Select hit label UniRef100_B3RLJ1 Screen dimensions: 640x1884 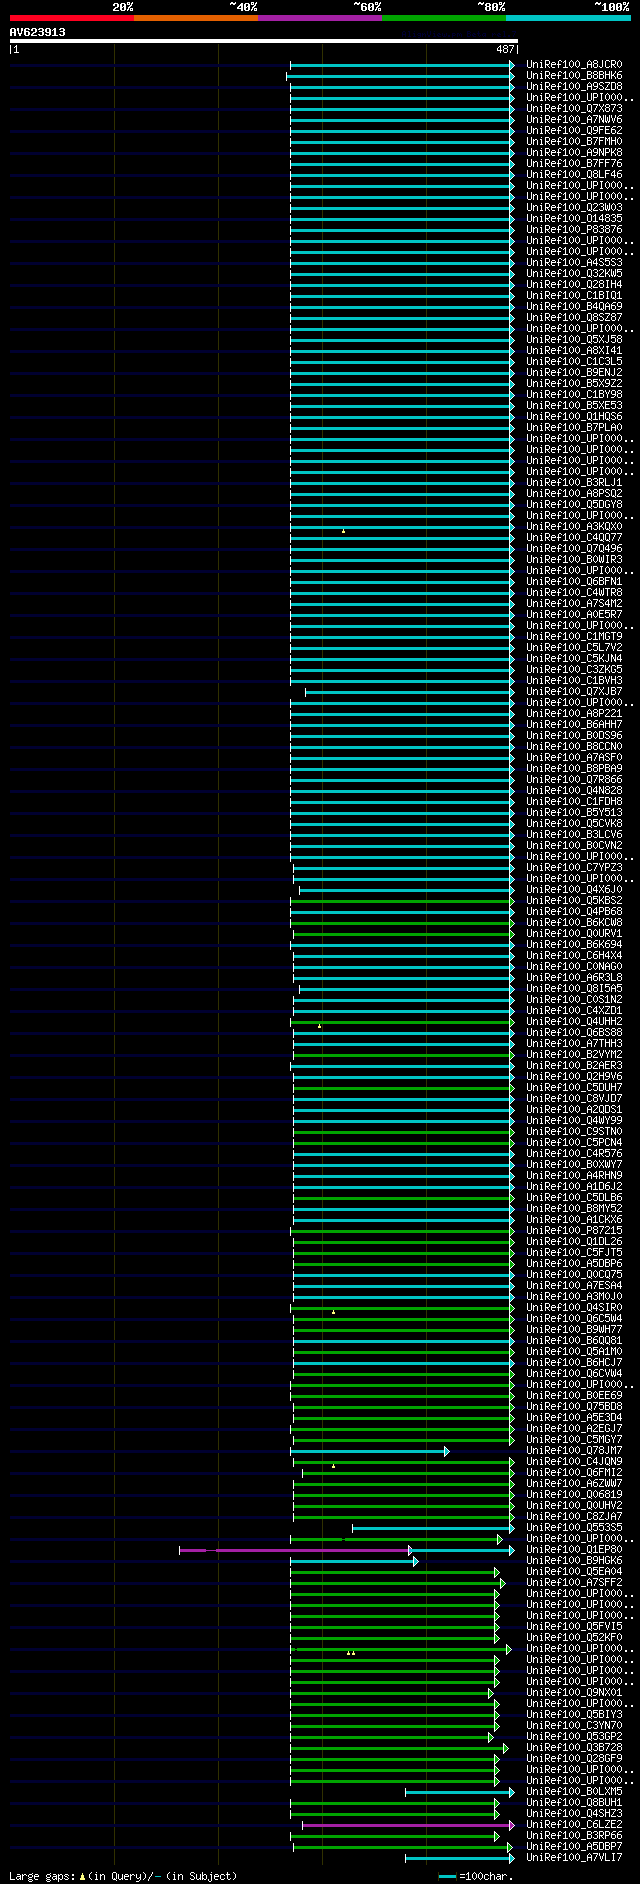574,483
